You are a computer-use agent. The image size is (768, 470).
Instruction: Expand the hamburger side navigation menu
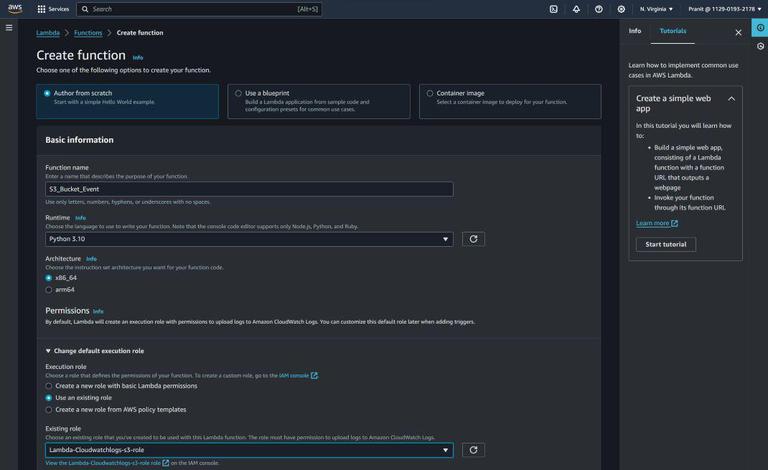(9, 28)
